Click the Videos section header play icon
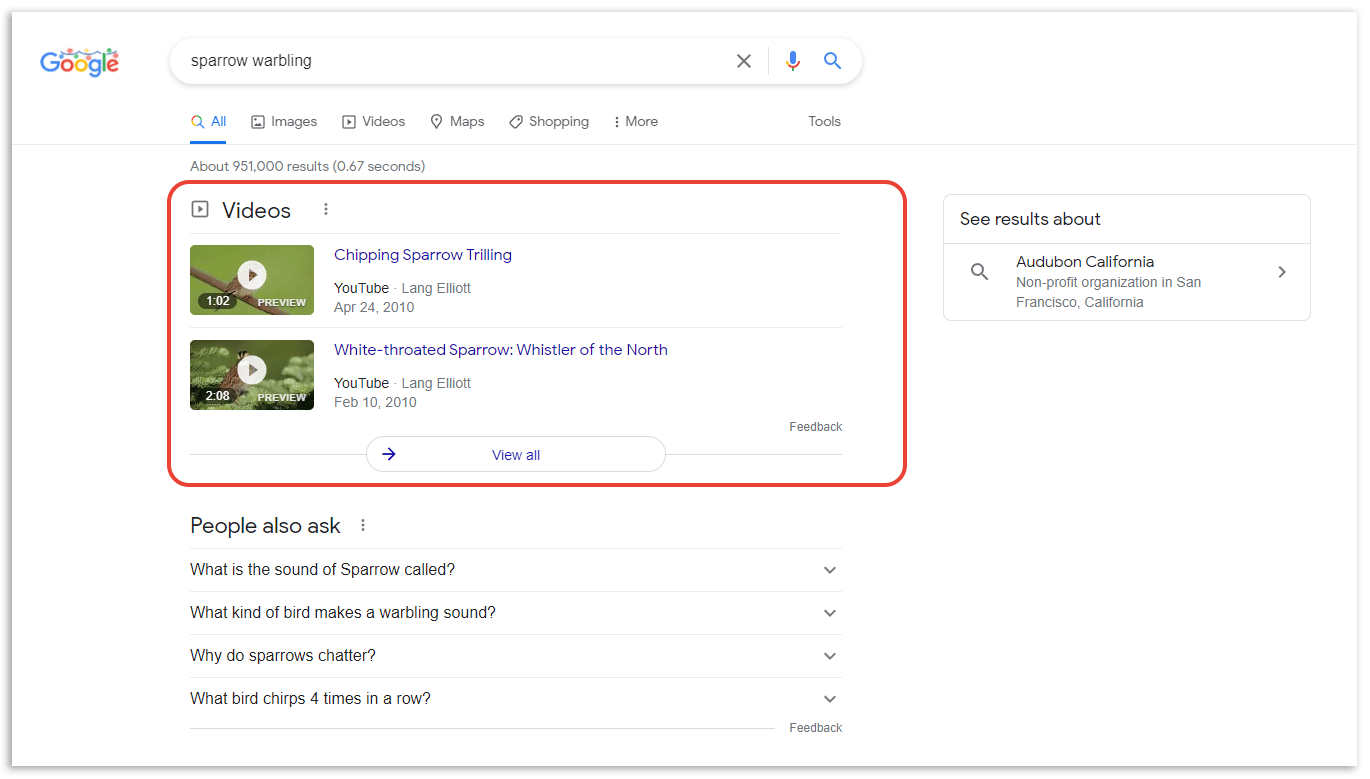 pos(200,209)
